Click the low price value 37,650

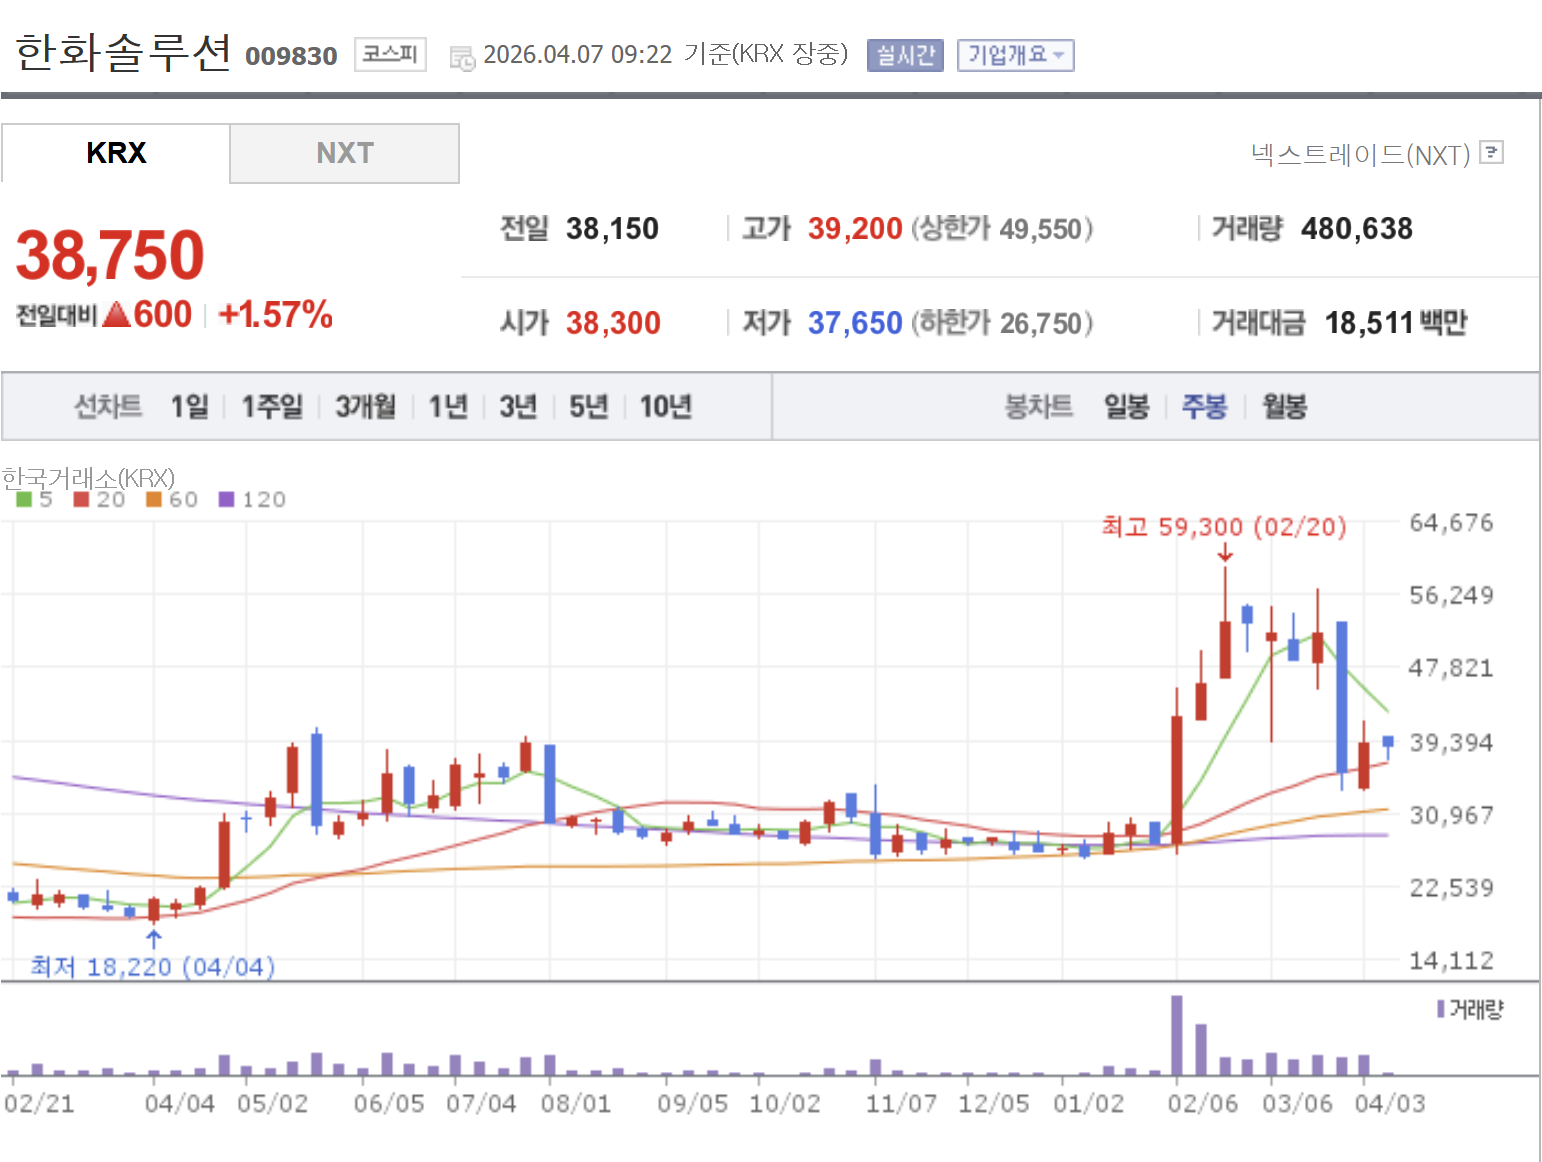pos(855,323)
